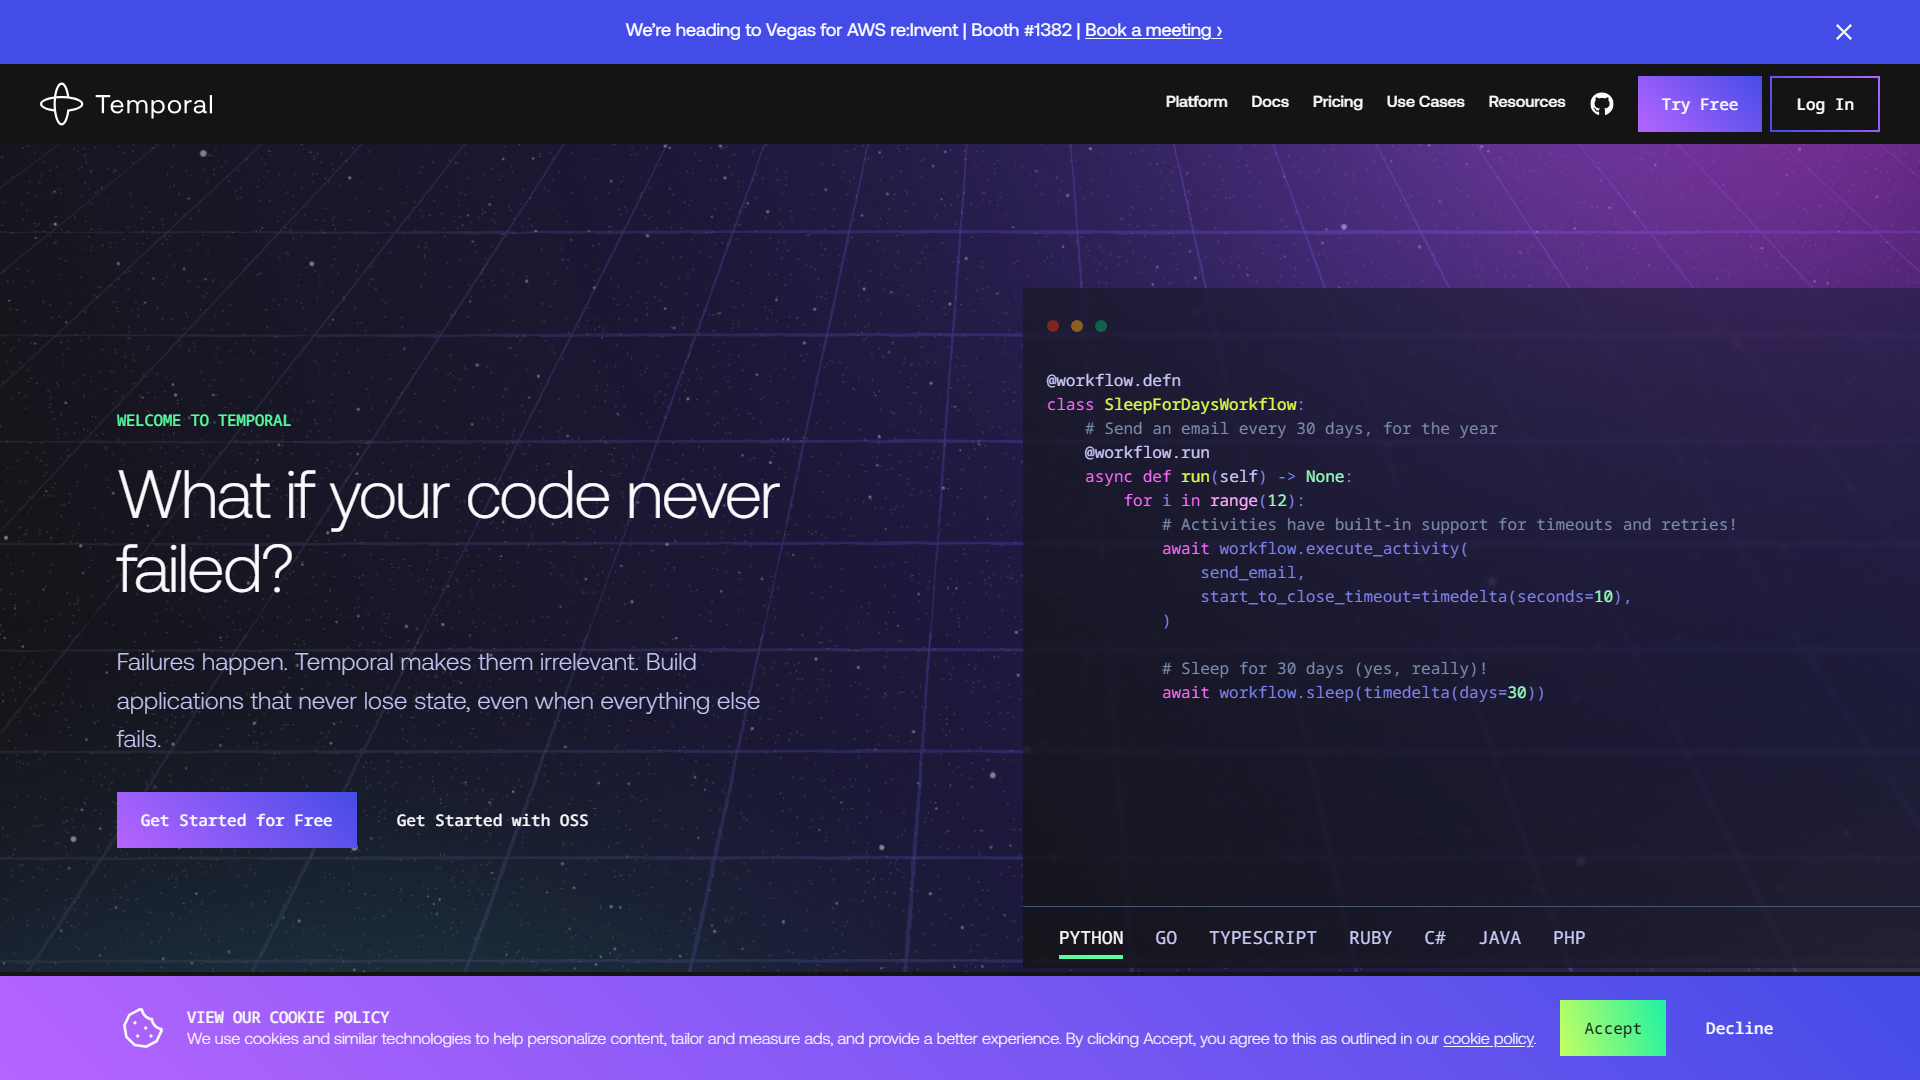Viewport: 1920px width, 1080px height.
Task: Expand the Use Cases menu
Action: (x=1425, y=102)
